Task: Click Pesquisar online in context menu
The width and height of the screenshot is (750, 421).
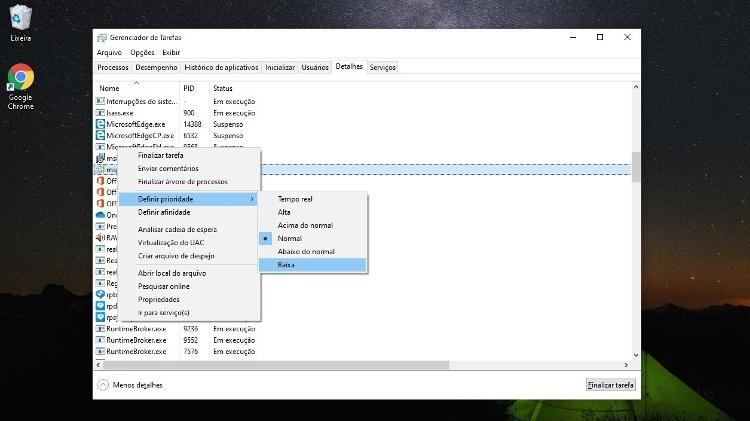Action: [x=163, y=286]
